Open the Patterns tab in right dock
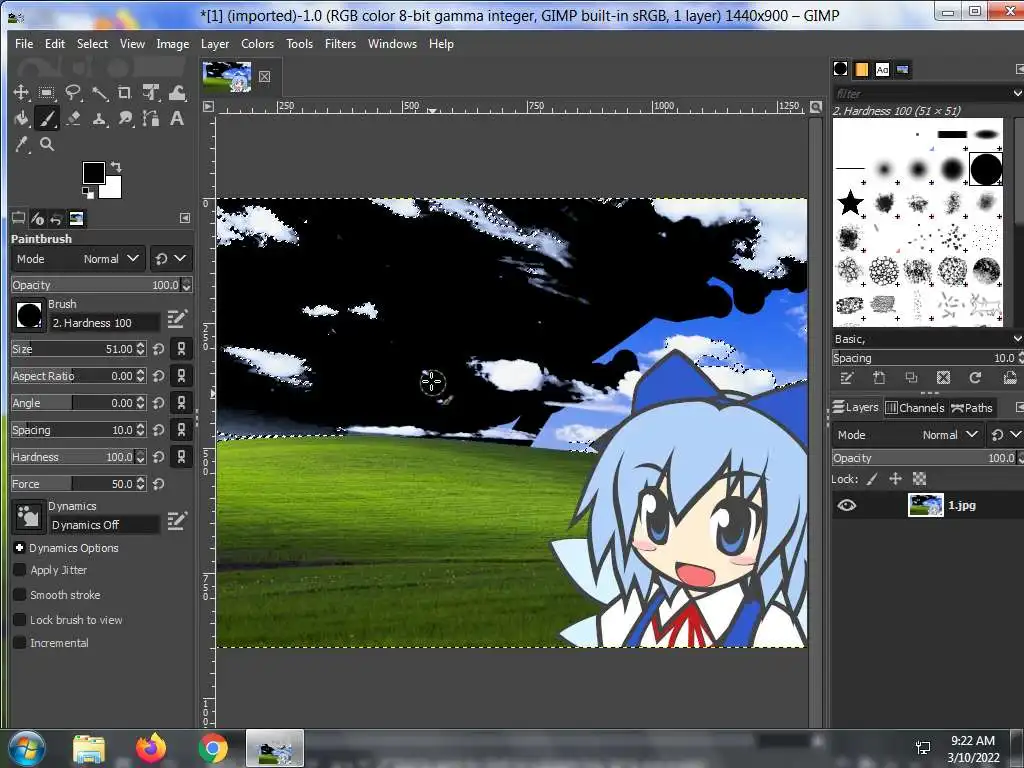The width and height of the screenshot is (1024, 768). click(861, 69)
